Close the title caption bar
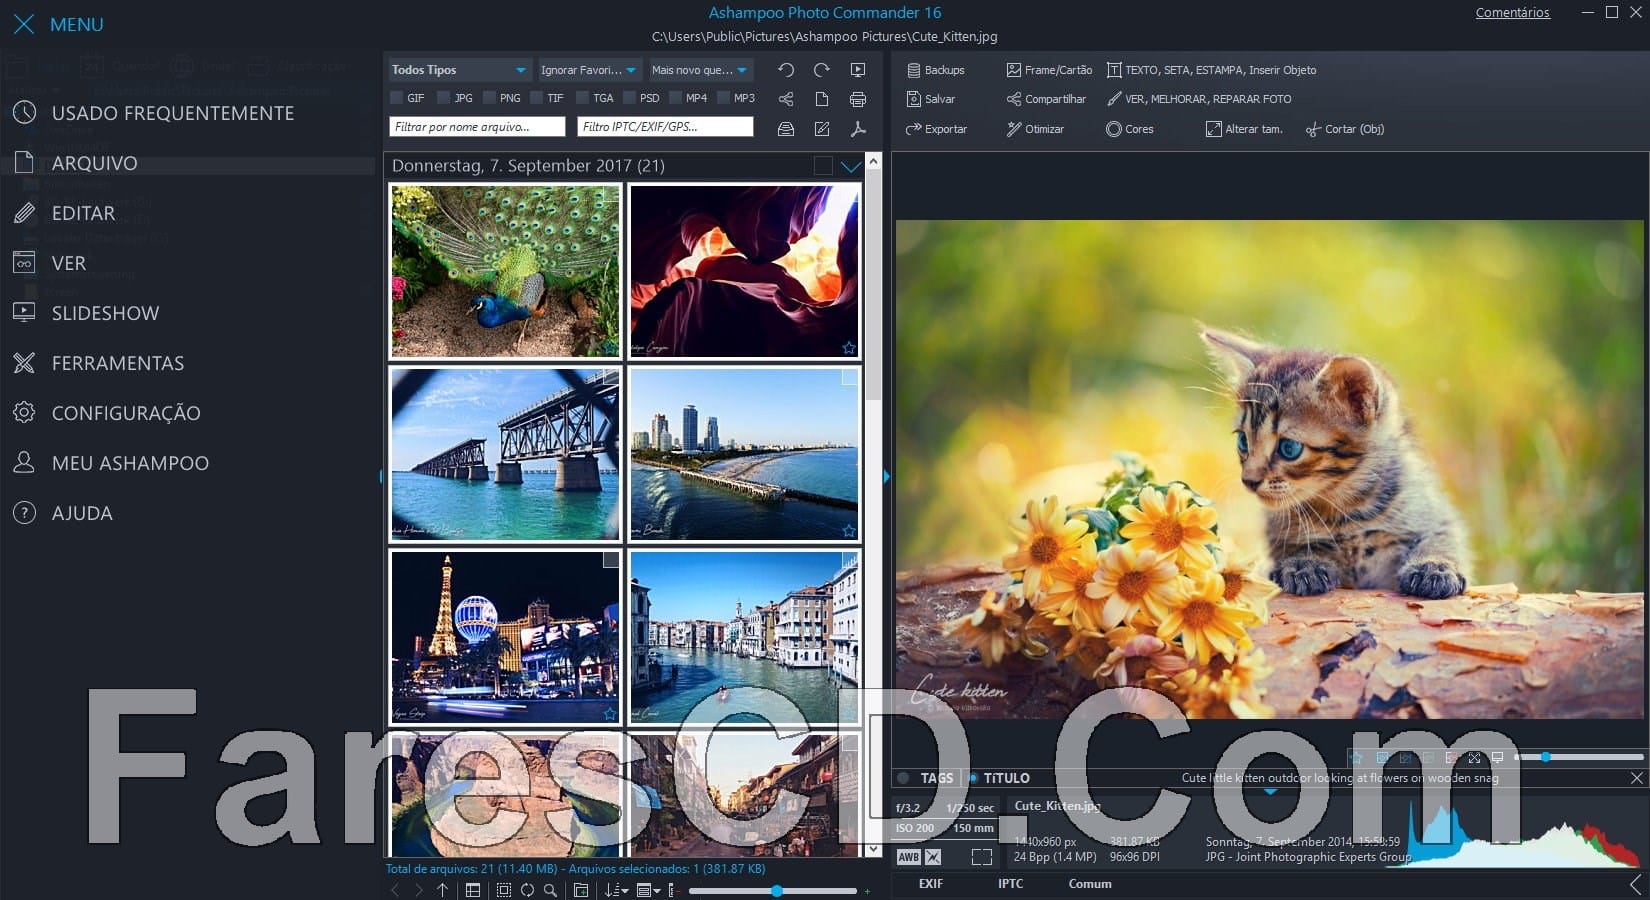This screenshot has height=900, width=1650. click(x=1637, y=778)
